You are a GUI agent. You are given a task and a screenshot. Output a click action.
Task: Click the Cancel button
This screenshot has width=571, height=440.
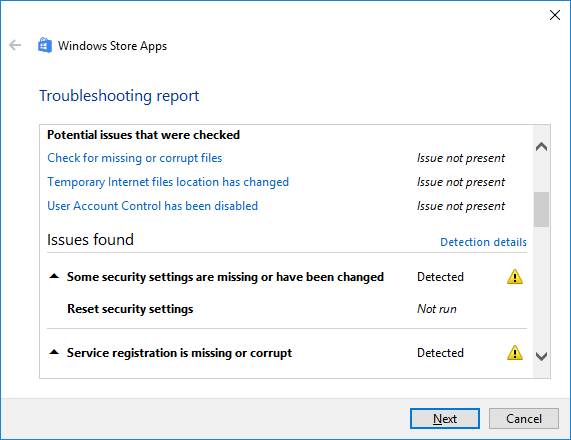524,419
